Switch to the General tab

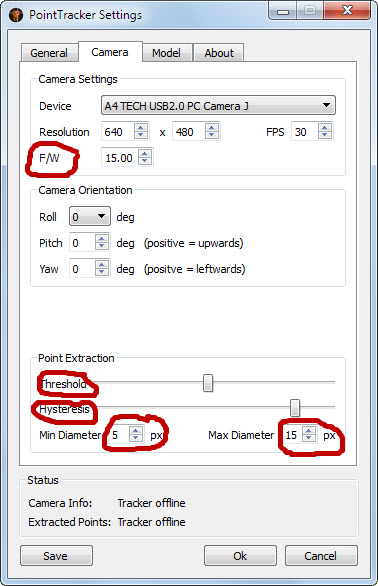(49, 53)
